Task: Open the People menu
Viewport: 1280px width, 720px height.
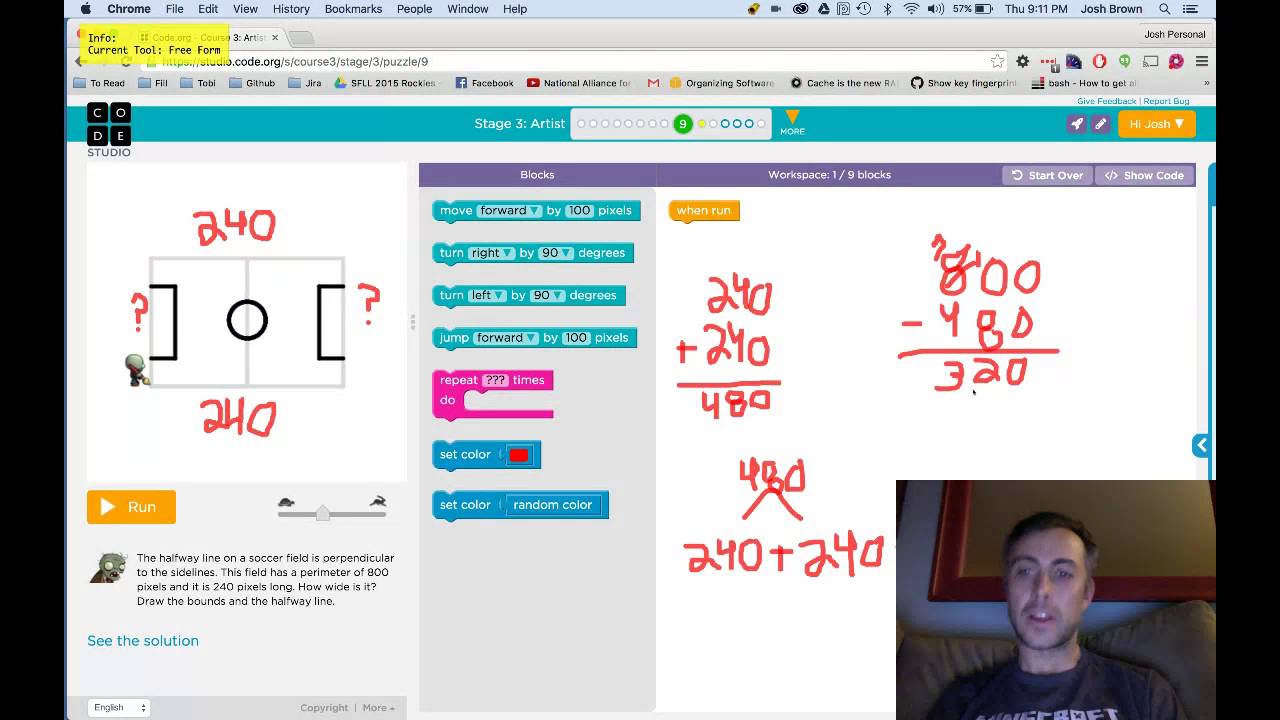Action: 414,9
